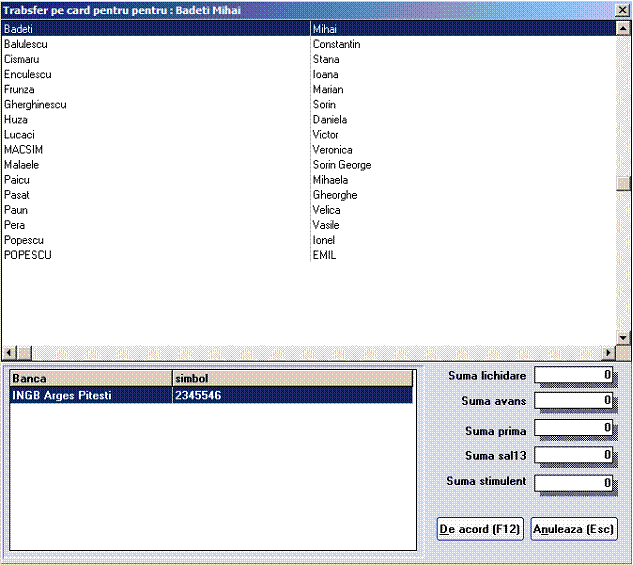Click the horizontal scrollbar right arrow

click(x=607, y=353)
